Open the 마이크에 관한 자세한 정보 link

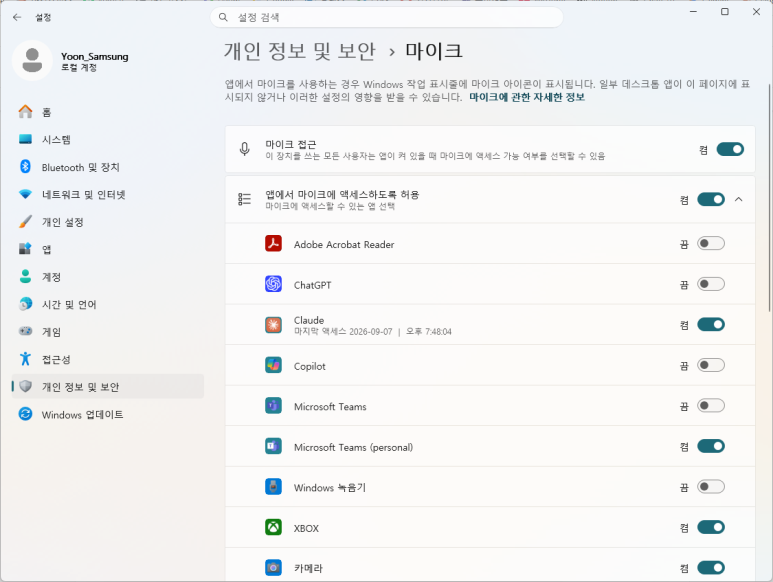point(527,97)
